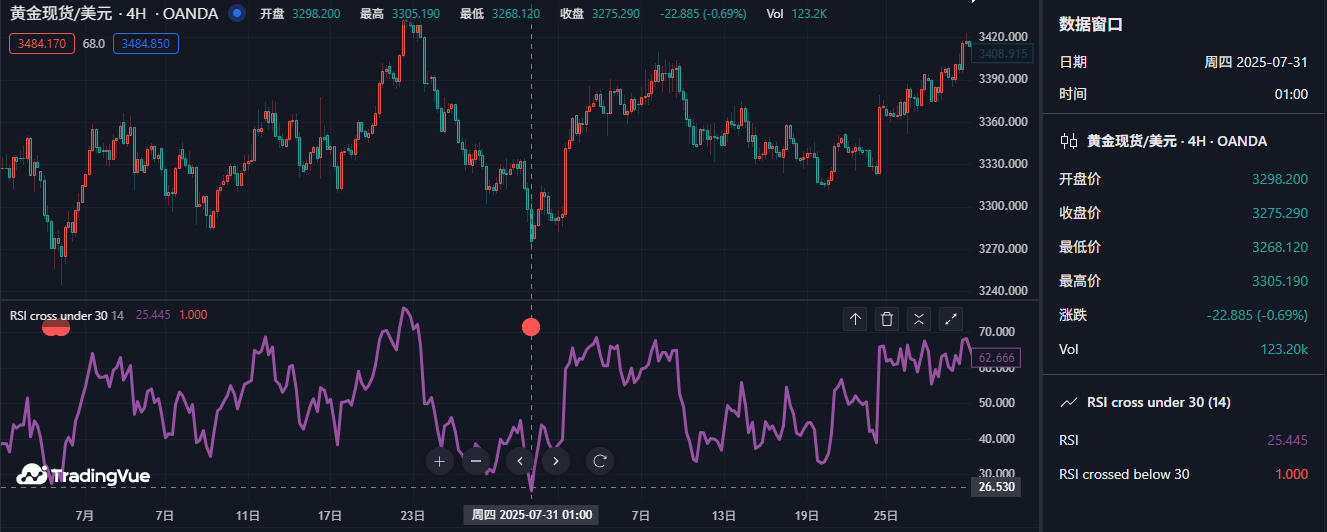
Task: Click the zoom out minus button
Action: coord(476,461)
